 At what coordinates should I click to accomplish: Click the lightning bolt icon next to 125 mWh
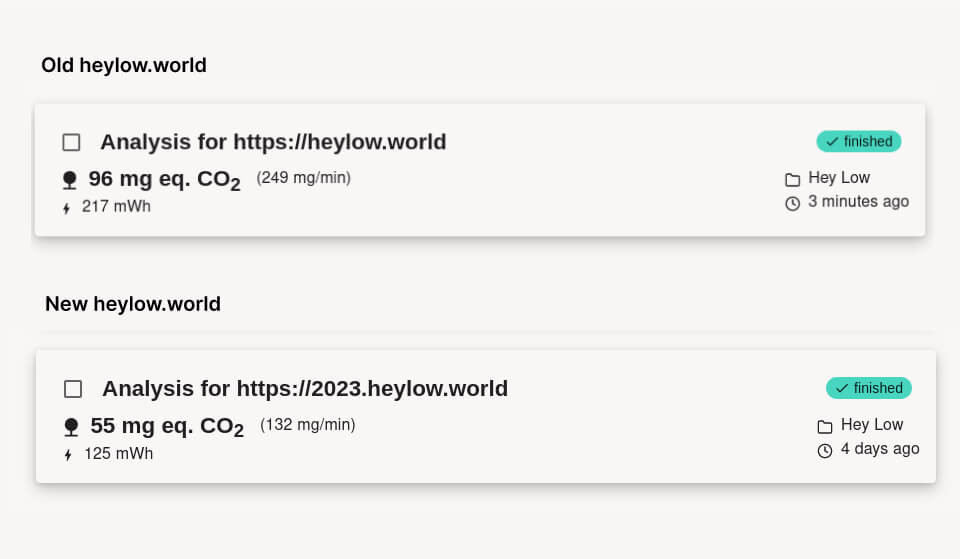[68, 455]
